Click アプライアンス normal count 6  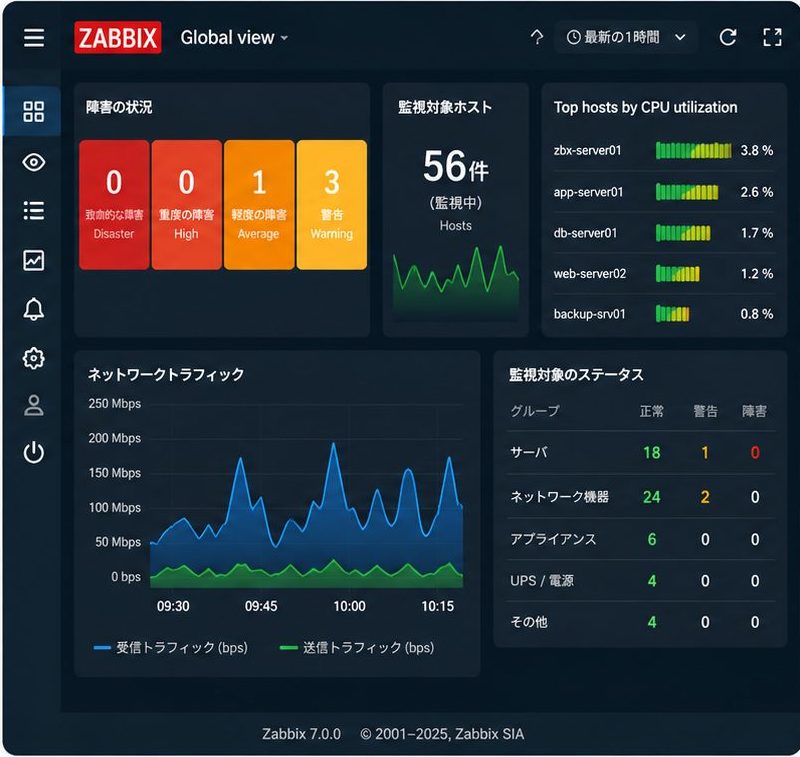[x=652, y=539]
